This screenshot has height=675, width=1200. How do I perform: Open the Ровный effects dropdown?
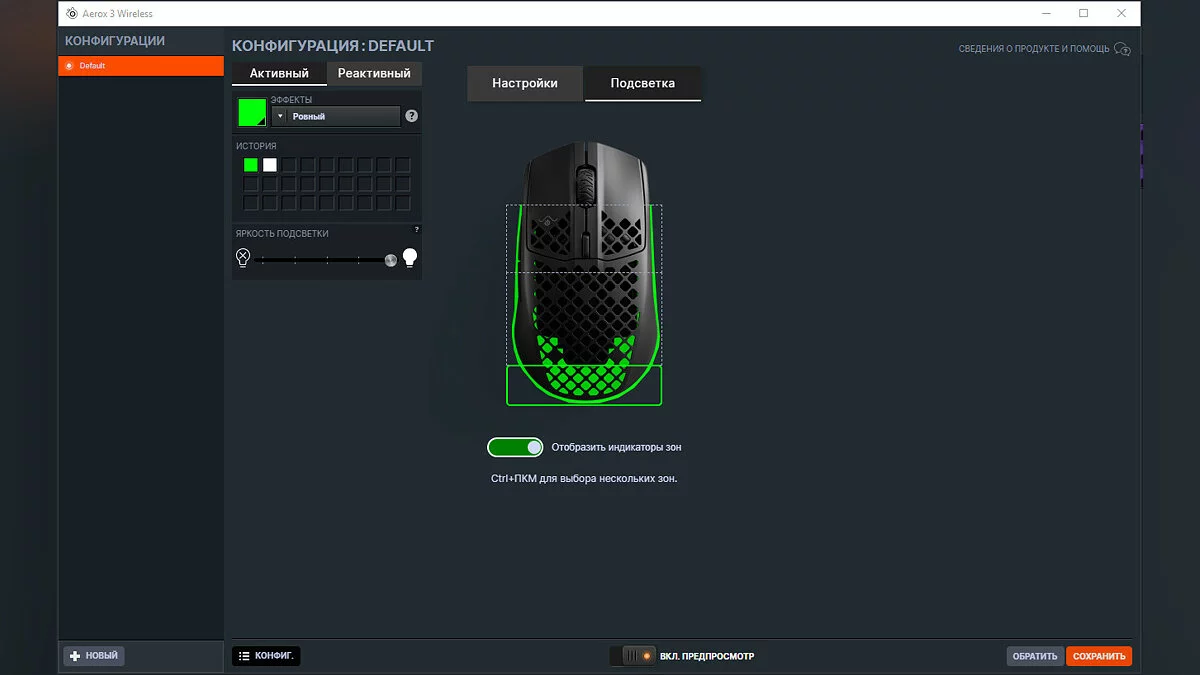(336, 116)
